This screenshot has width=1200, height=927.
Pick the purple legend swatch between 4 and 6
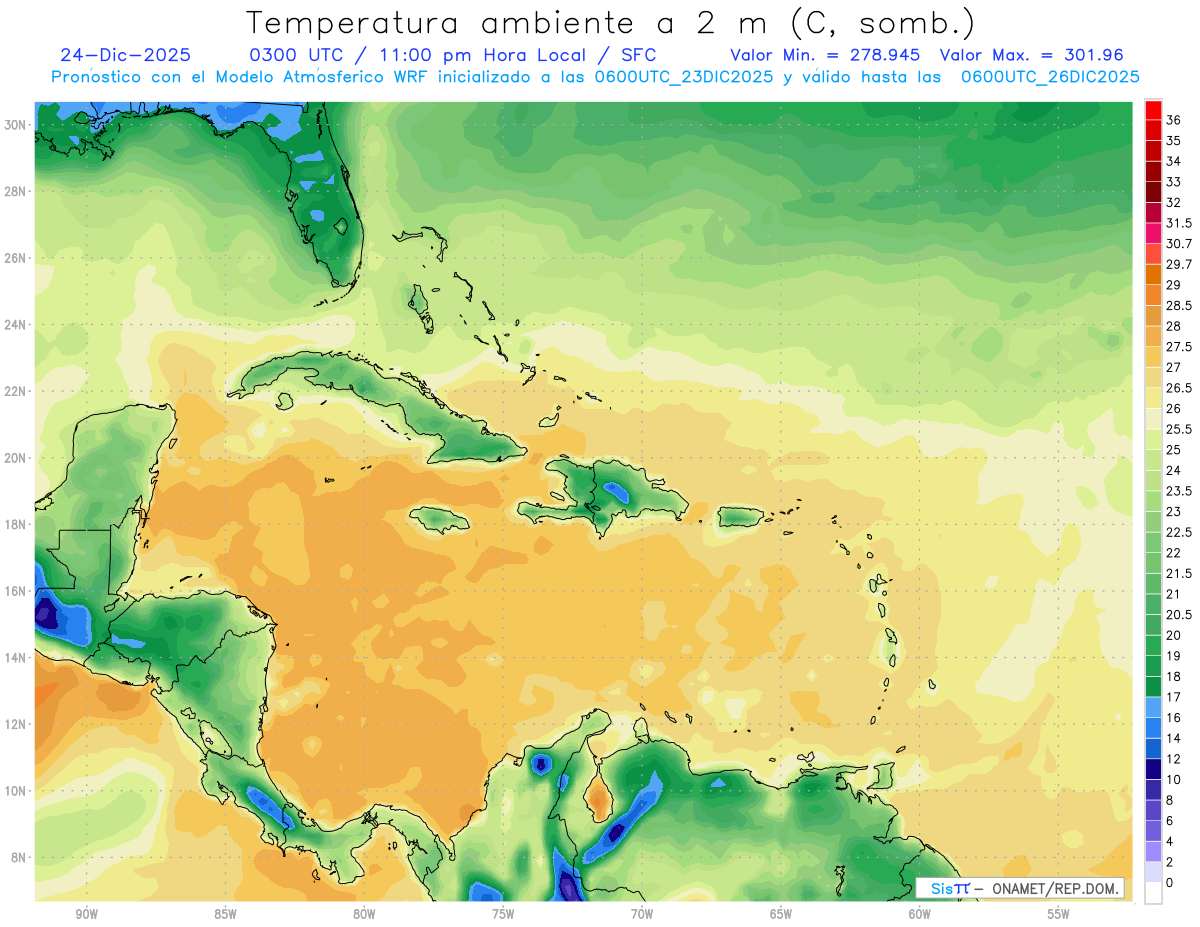[x=1153, y=831]
